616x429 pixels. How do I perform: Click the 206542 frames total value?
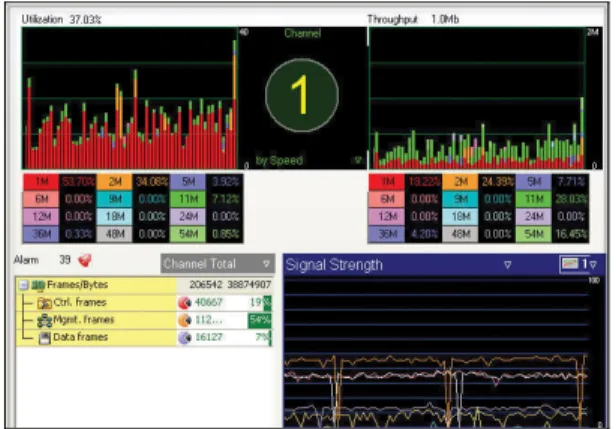click(x=206, y=285)
